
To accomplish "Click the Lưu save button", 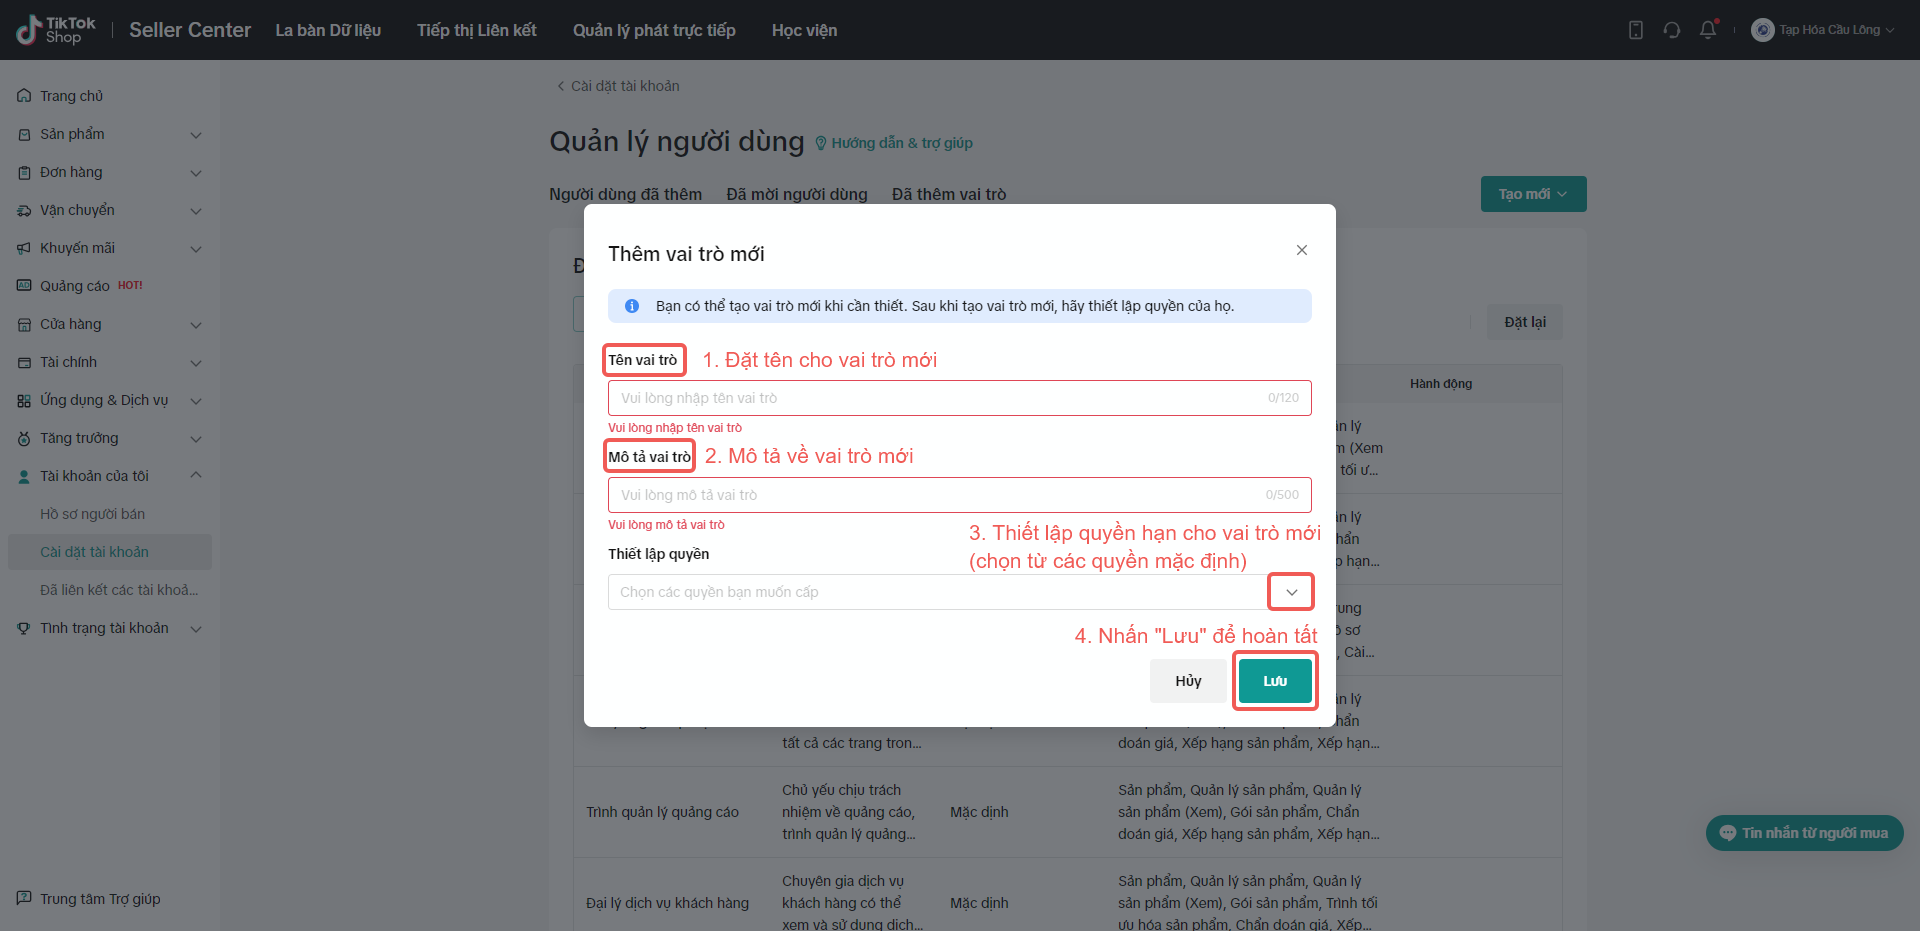I will tap(1275, 681).
